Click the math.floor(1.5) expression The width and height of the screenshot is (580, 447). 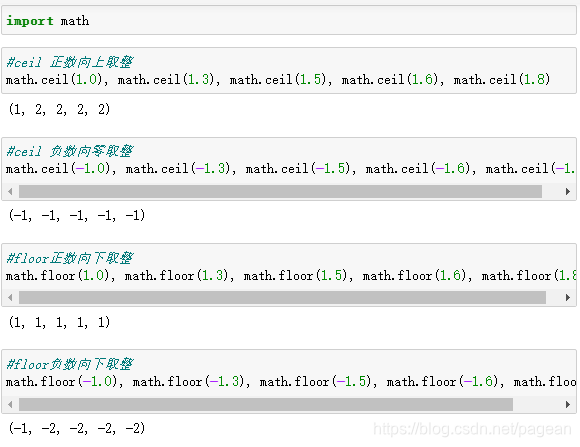click(x=296, y=276)
